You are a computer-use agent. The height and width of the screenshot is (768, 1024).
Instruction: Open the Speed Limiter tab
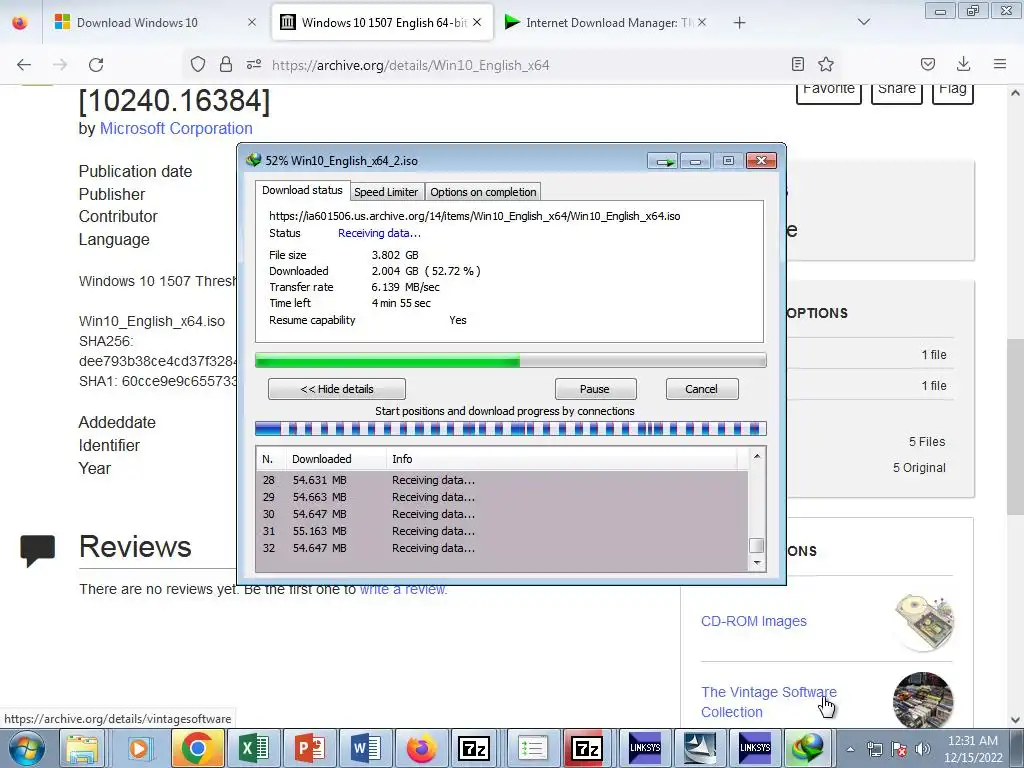[386, 192]
